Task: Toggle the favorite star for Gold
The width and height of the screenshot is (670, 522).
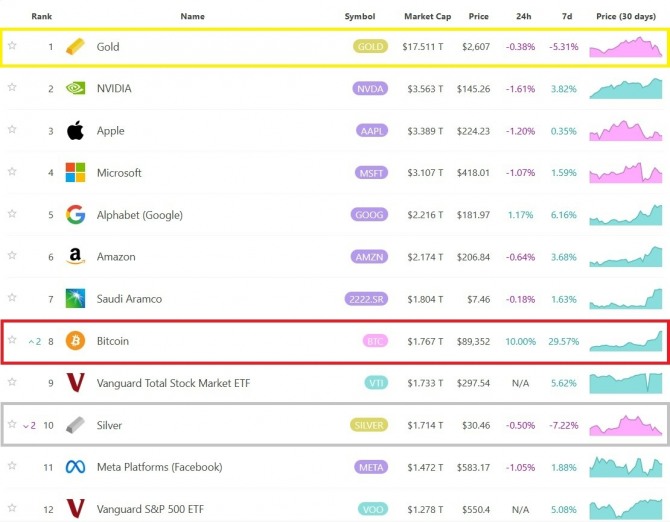Action: coord(12,46)
